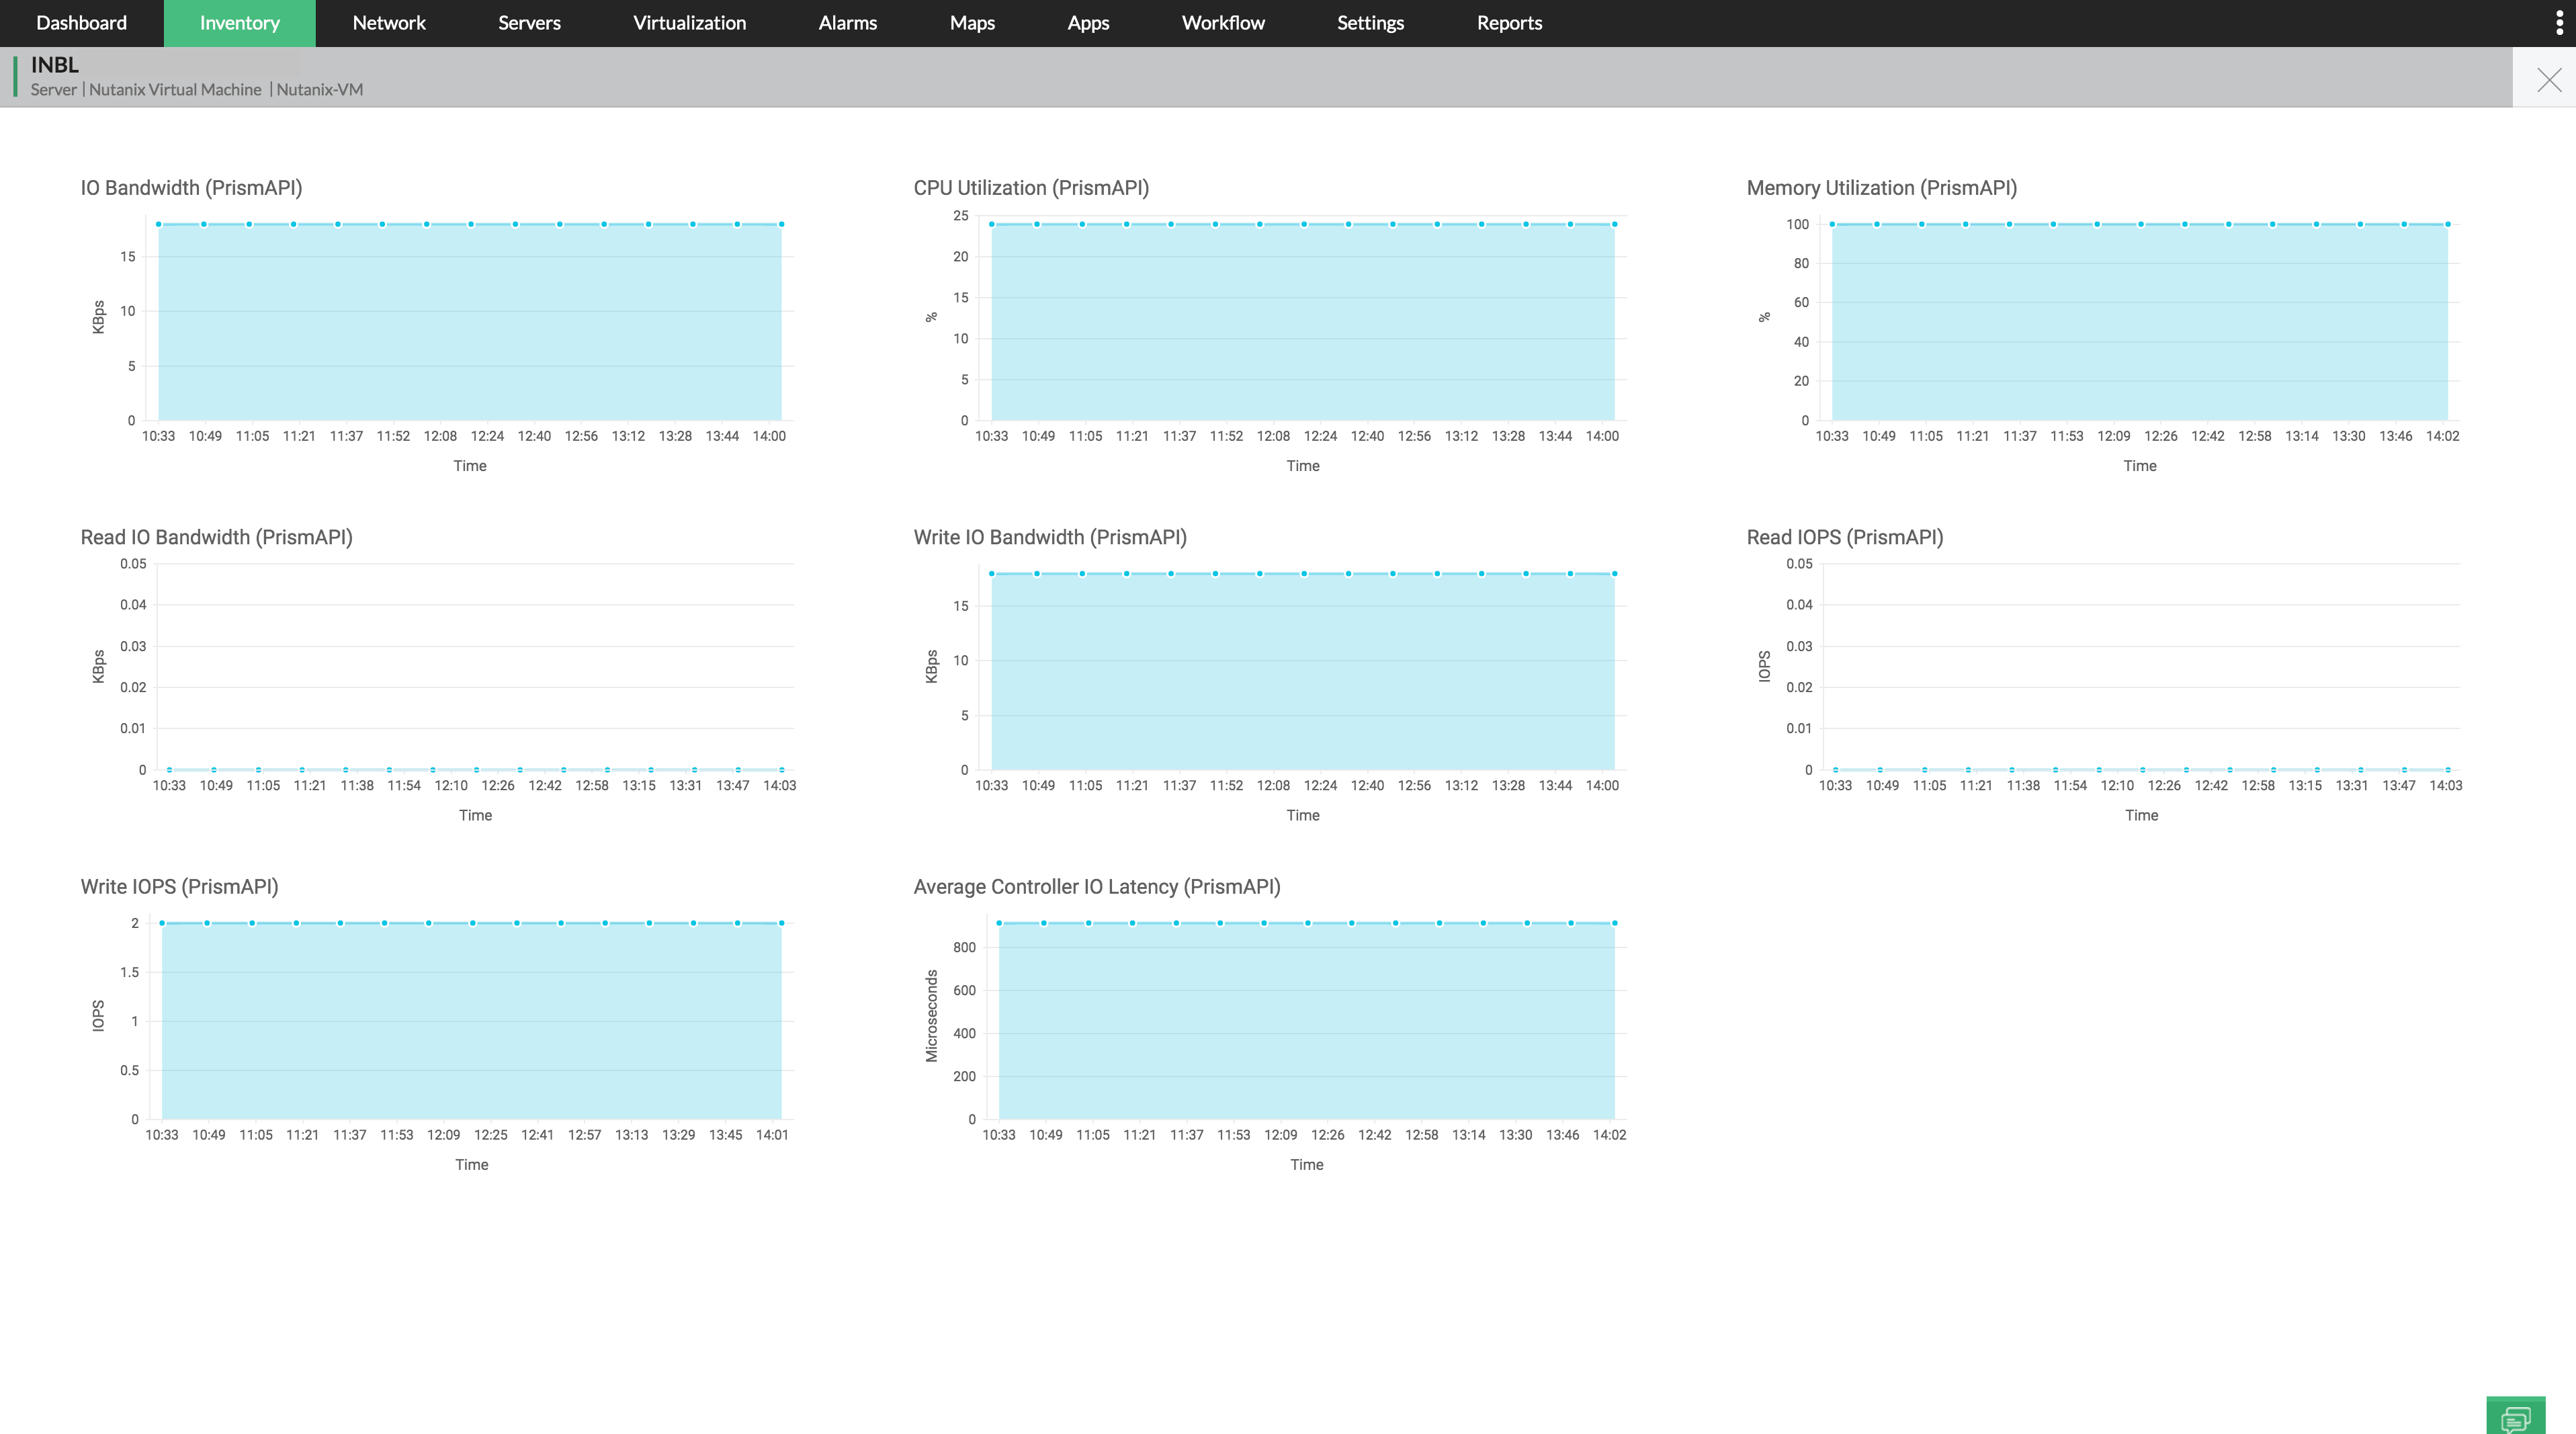Click last point of Average Controller IO Latency chart

pos(1614,923)
